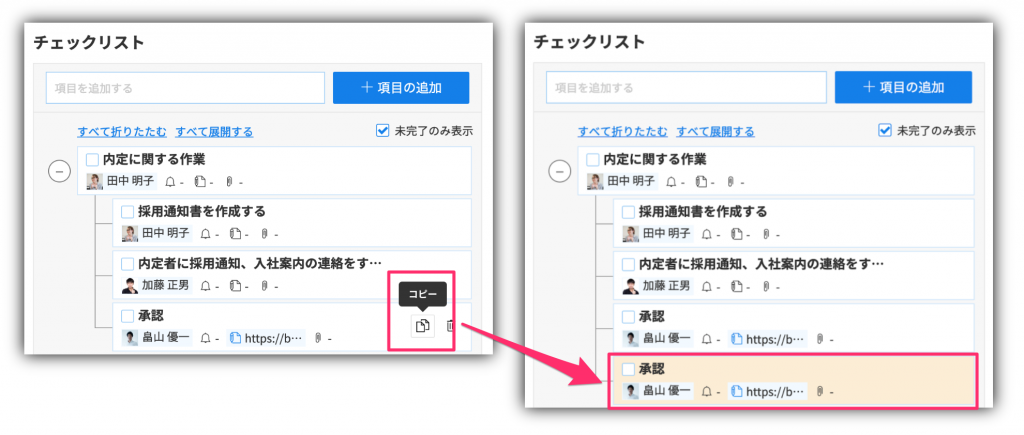This screenshot has width=1024, height=435.
Task: Open https://b… link in highlighted 承認 row
Action: [x=769, y=392]
